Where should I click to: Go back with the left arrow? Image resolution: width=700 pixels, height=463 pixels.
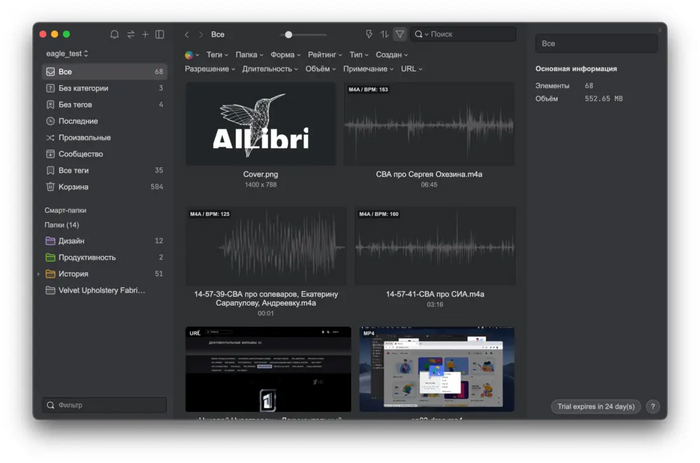tap(187, 34)
